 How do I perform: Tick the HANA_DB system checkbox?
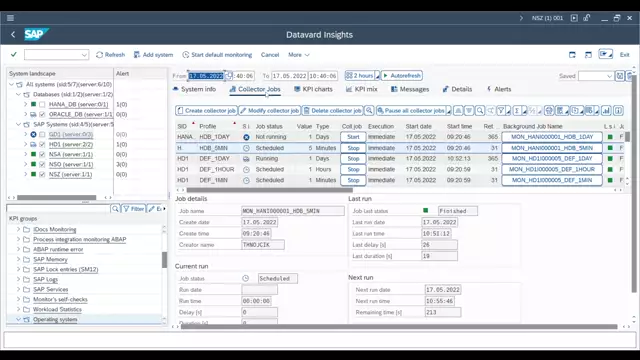[42, 104]
